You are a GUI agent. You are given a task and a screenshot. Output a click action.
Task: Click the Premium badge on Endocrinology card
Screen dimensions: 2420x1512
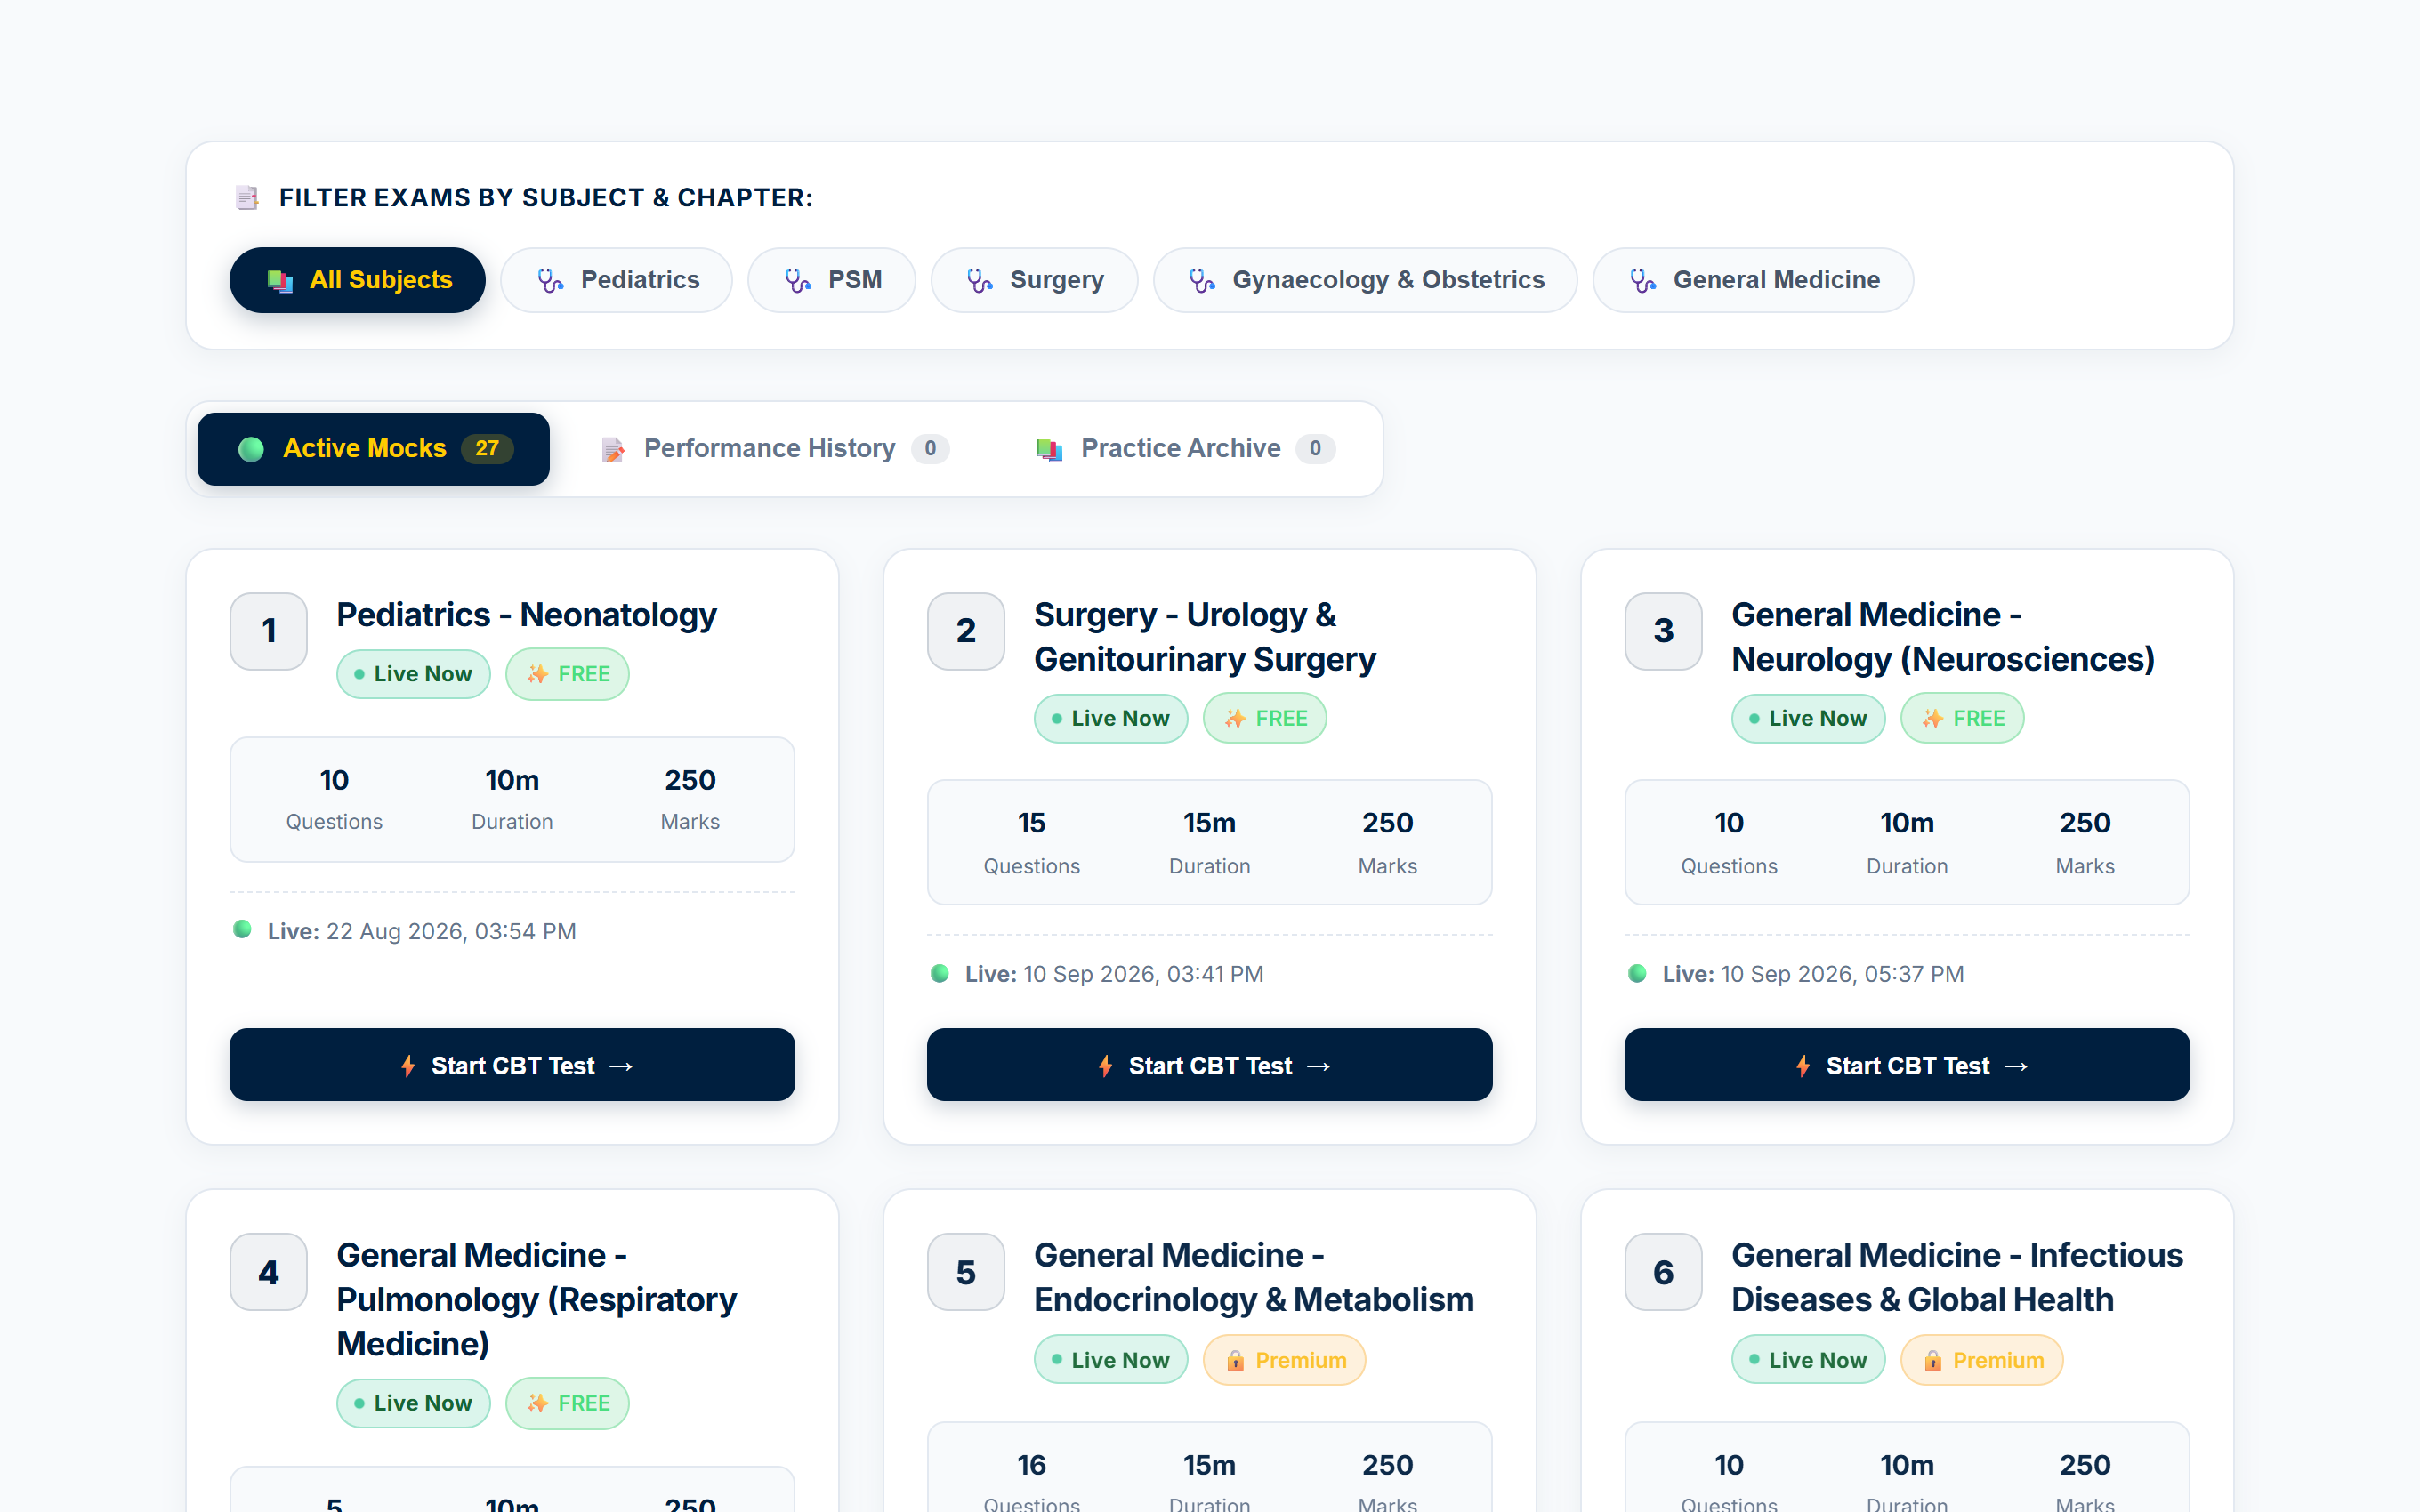pos(1284,1360)
